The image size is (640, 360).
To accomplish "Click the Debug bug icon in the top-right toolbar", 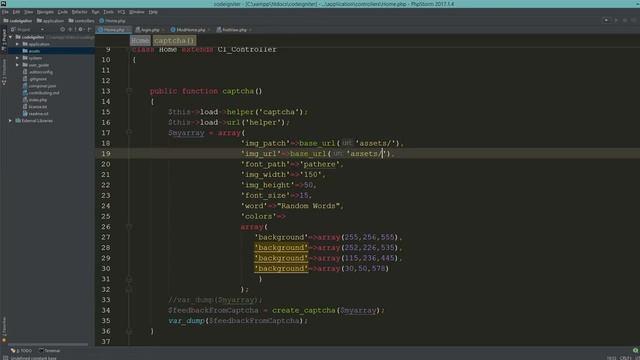I will (624, 20).
